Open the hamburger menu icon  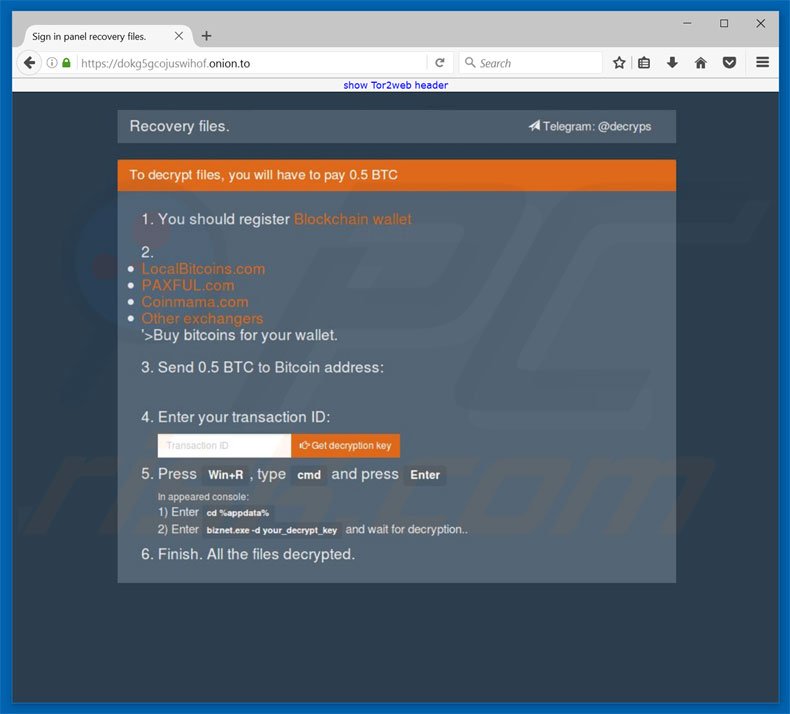762,62
